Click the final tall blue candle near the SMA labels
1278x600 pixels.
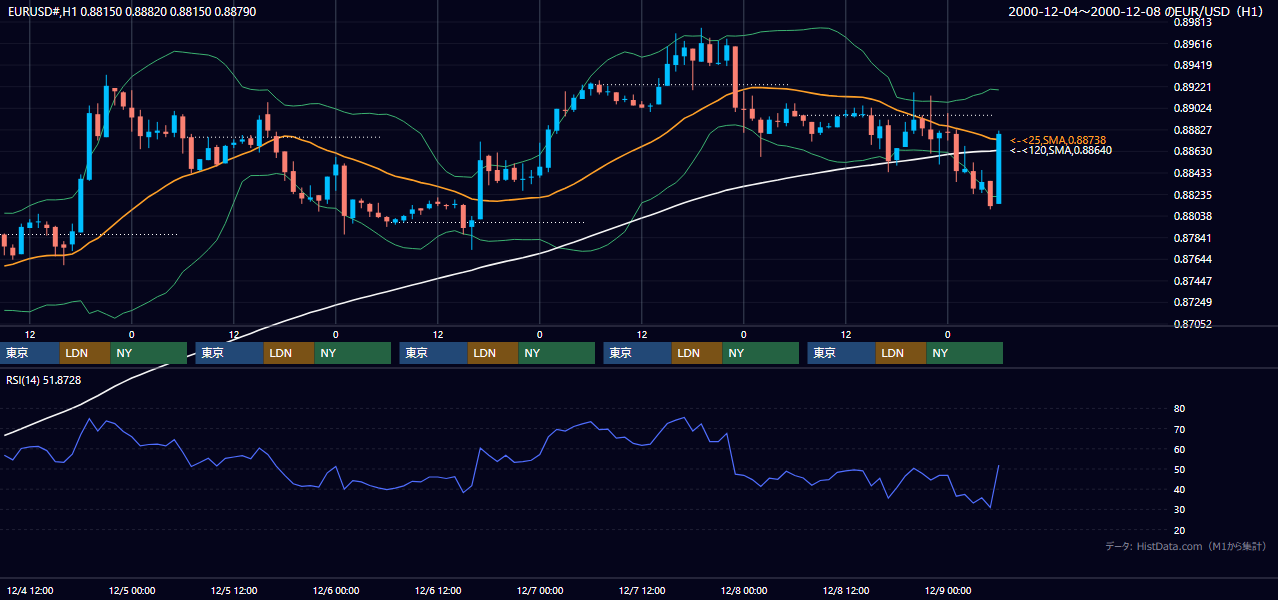coord(999,168)
